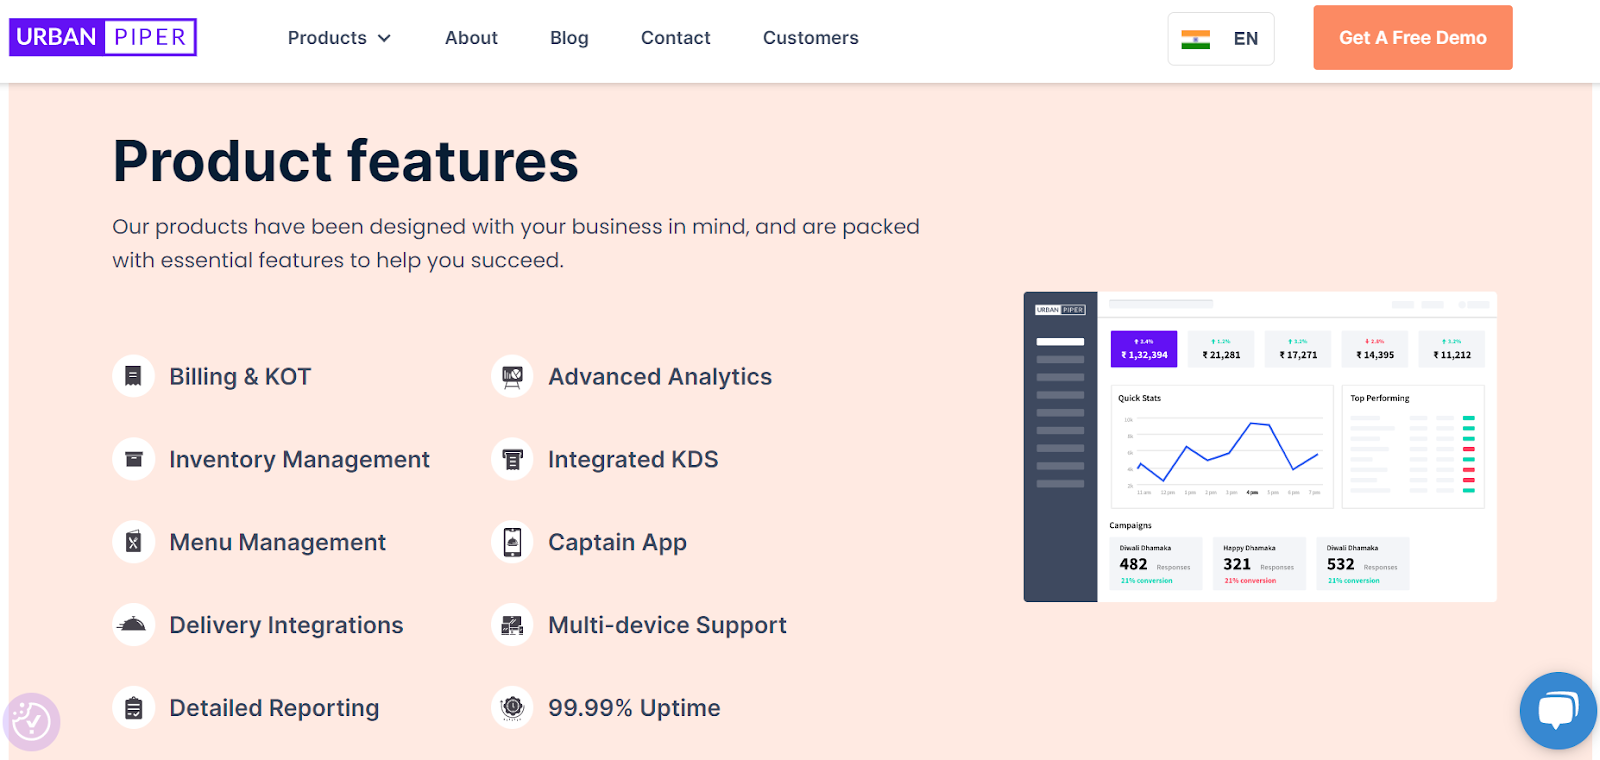Open the Customers nav link
The width and height of the screenshot is (1600, 760).
[x=810, y=38]
